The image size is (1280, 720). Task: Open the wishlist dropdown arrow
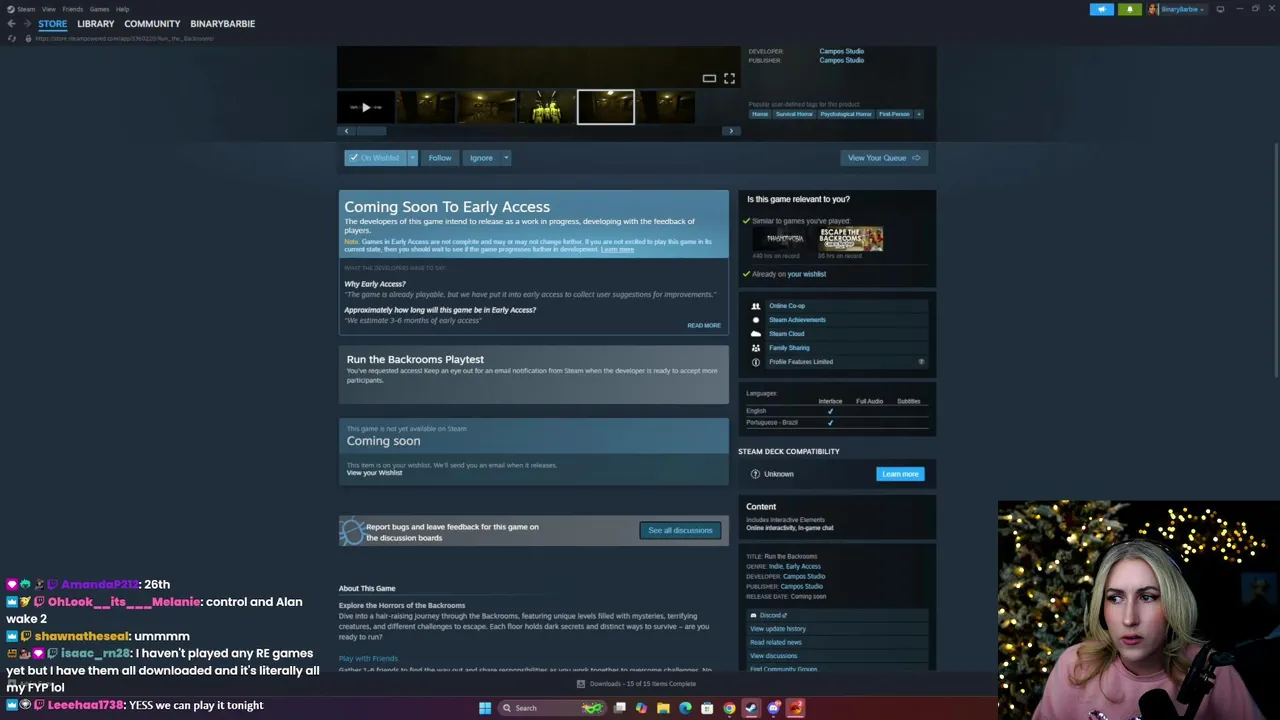(412, 158)
